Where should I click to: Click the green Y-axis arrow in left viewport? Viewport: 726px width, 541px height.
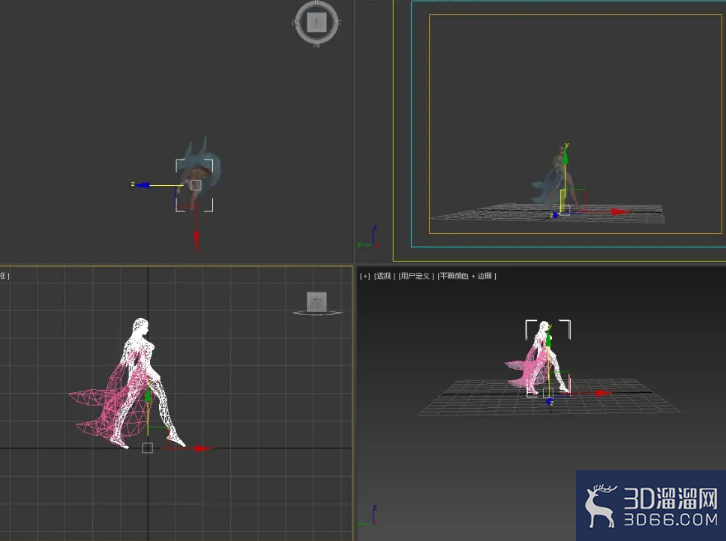pyautogui.click(x=148, y=395)
